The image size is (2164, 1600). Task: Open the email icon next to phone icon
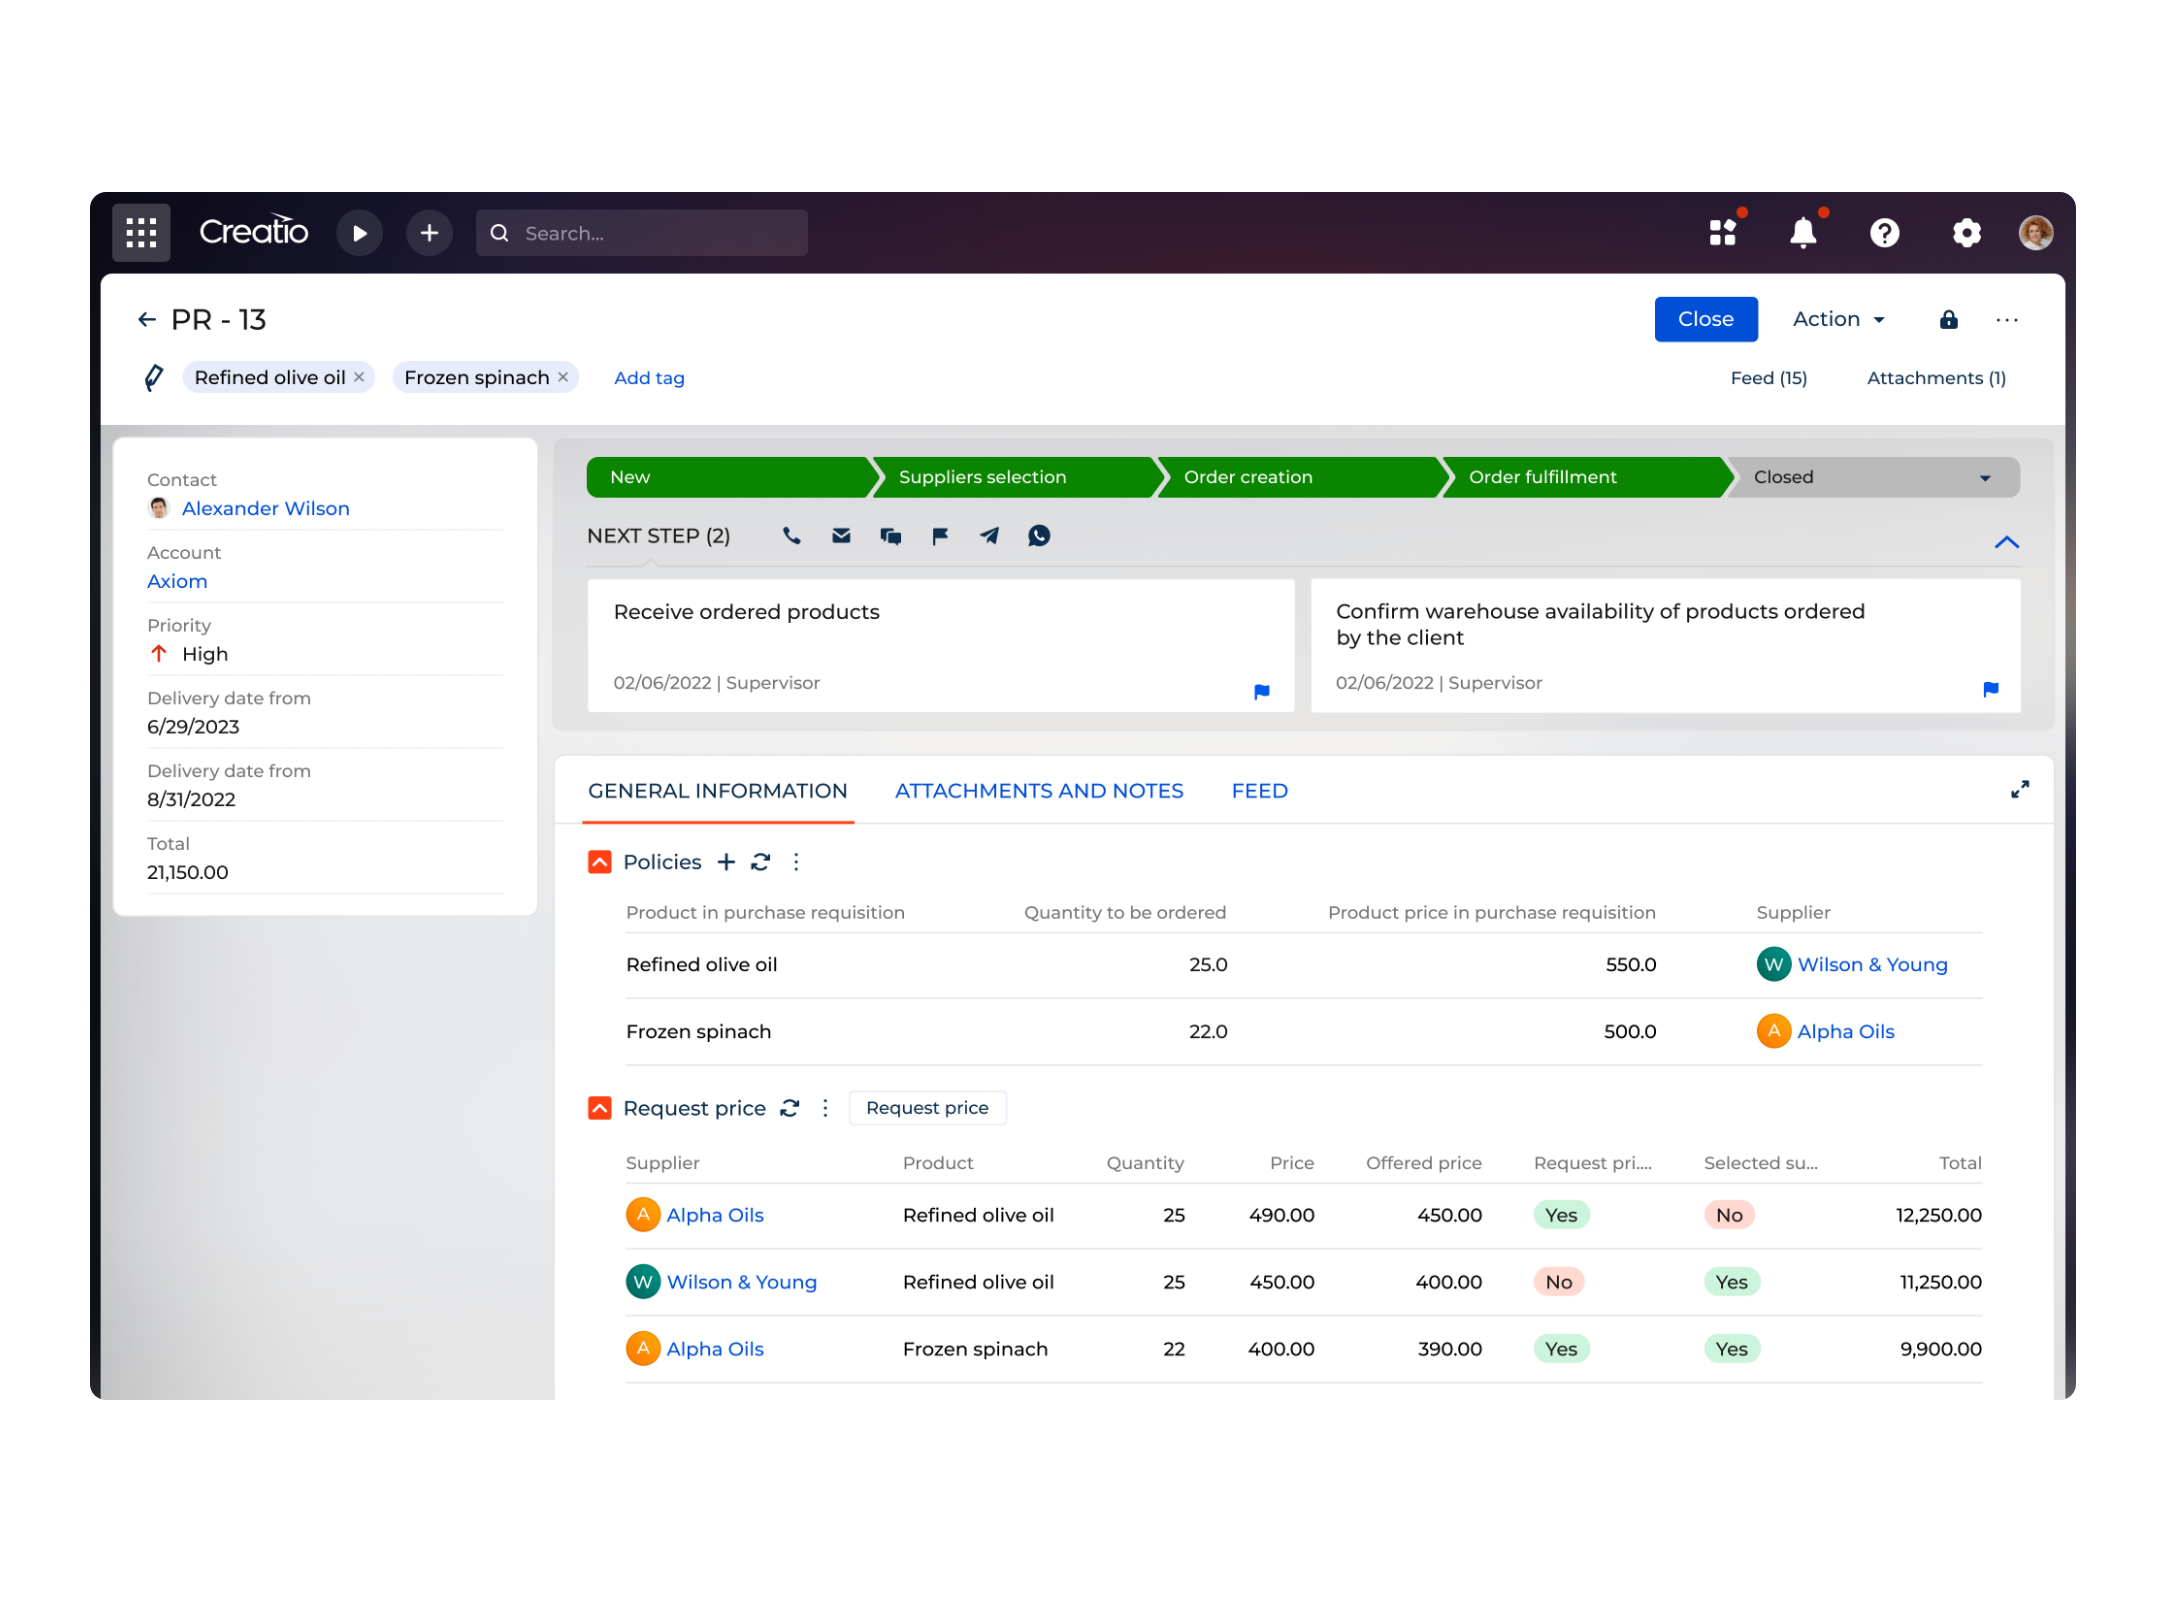click(841, 536)
